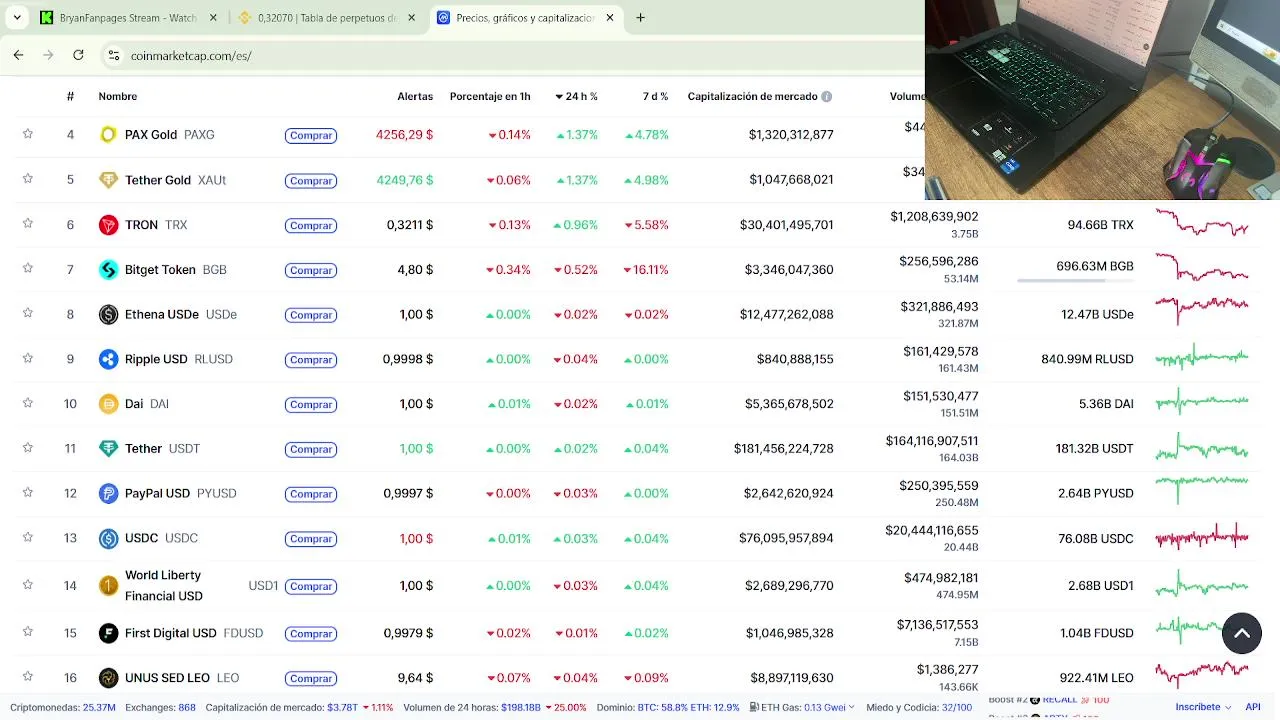Open Tether USDT coin logo

pos(108,449)
